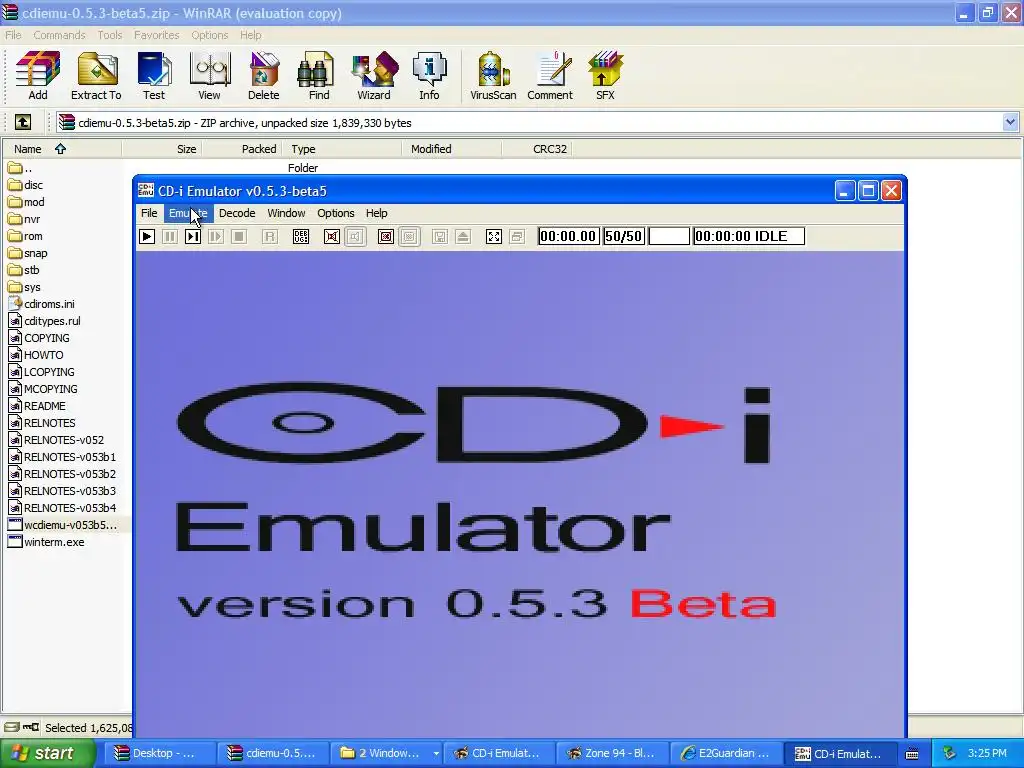This screenshot has height=768, width=1024.
Task: Toggle the red video-disable icon
Action: coord(386,236)
